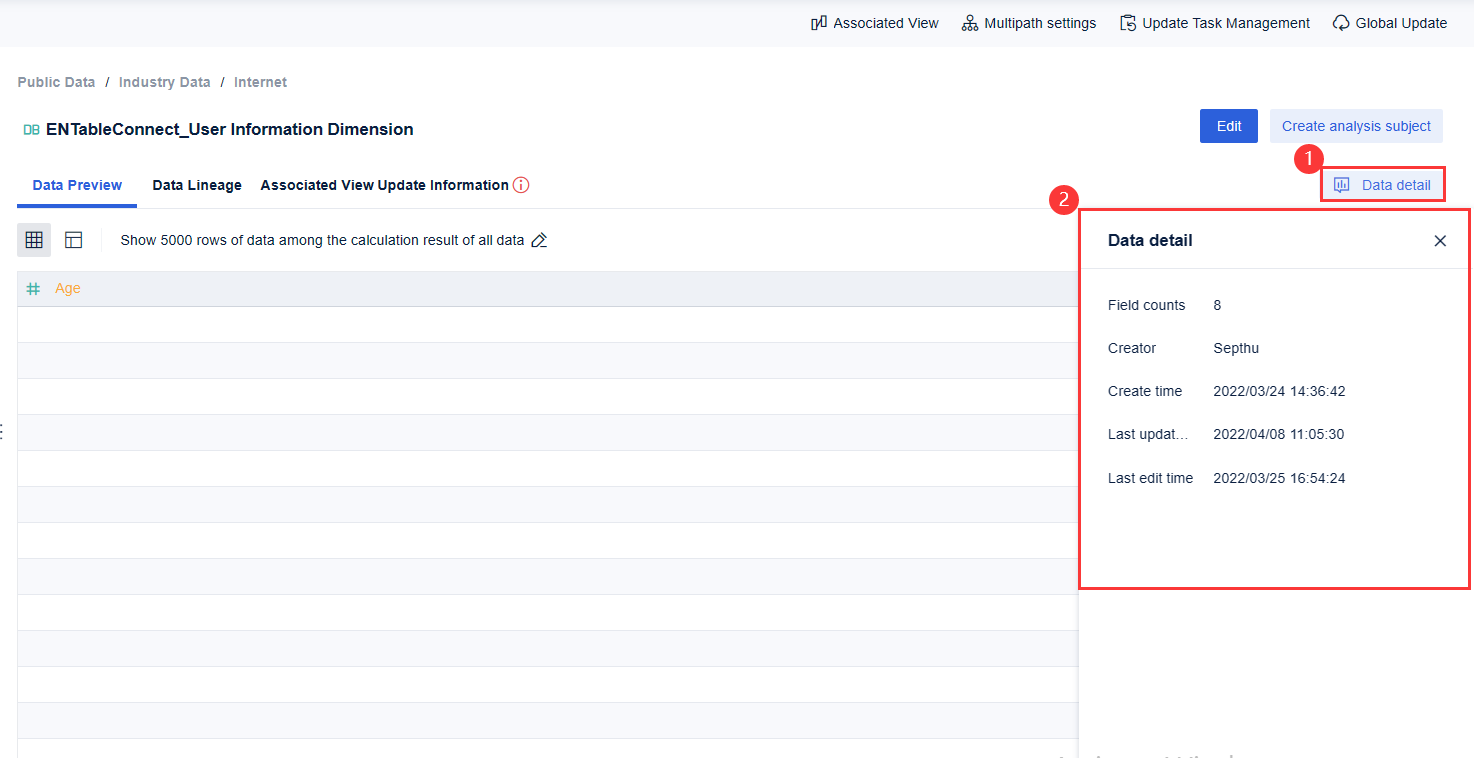Edit the 5000 rows display setting pencil
Image resolution: width=1474 pixels, height=758 pixels.
tap(539, 240)
